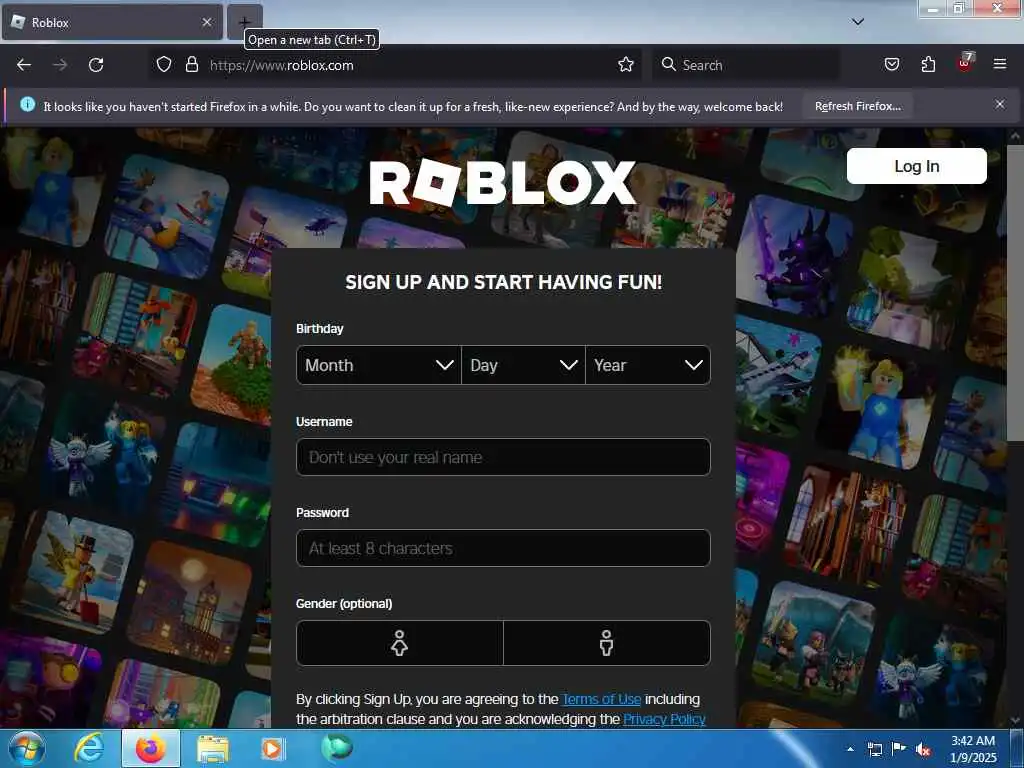The image size is (1024, 768).
Task: Click the Roblox logo
Action: click(502, 183)
